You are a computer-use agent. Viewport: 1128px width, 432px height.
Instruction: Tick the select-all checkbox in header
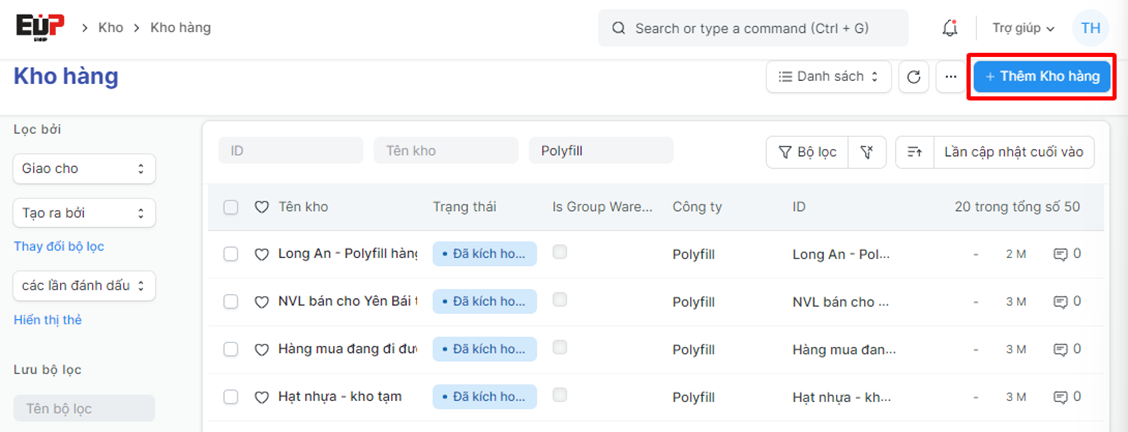tap(231, 207)
